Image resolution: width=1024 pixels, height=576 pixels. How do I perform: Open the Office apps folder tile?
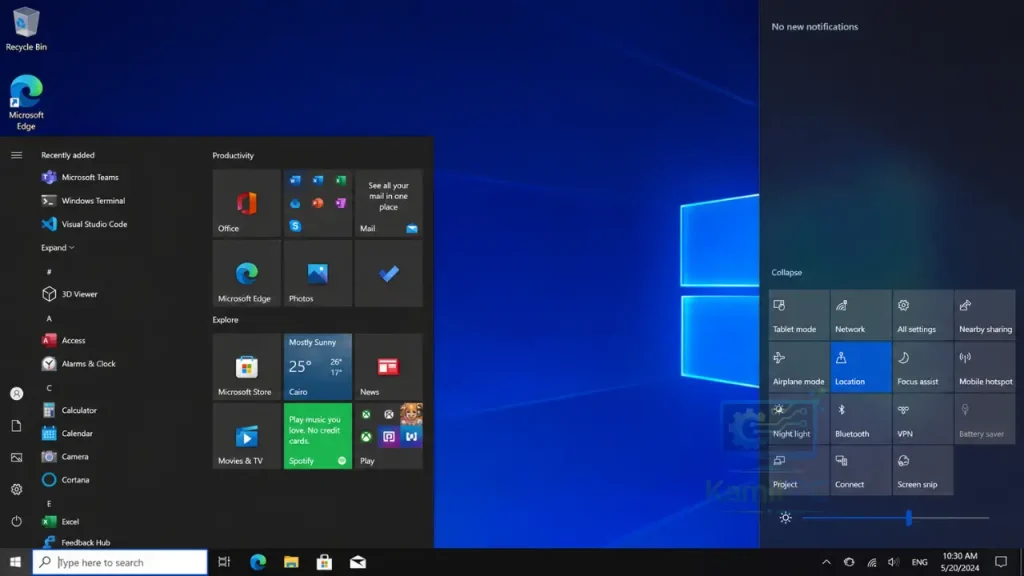click(x=317, y=203)
